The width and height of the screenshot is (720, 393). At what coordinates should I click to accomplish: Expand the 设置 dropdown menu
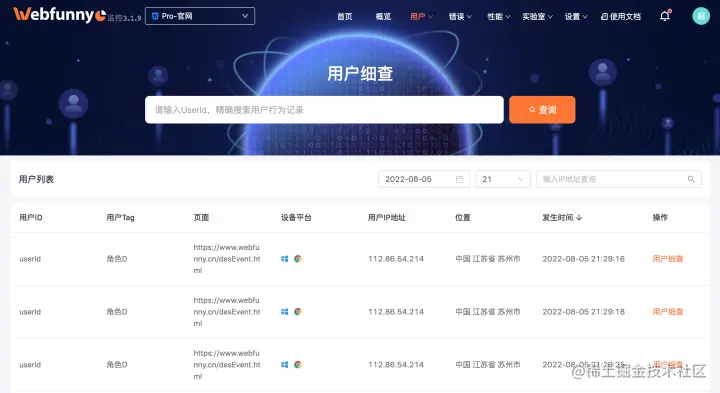[576, 17]
